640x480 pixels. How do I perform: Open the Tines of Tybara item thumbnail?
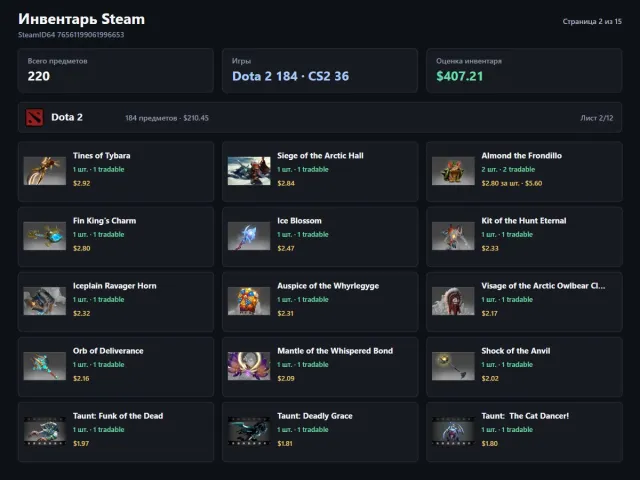(44, 171)
